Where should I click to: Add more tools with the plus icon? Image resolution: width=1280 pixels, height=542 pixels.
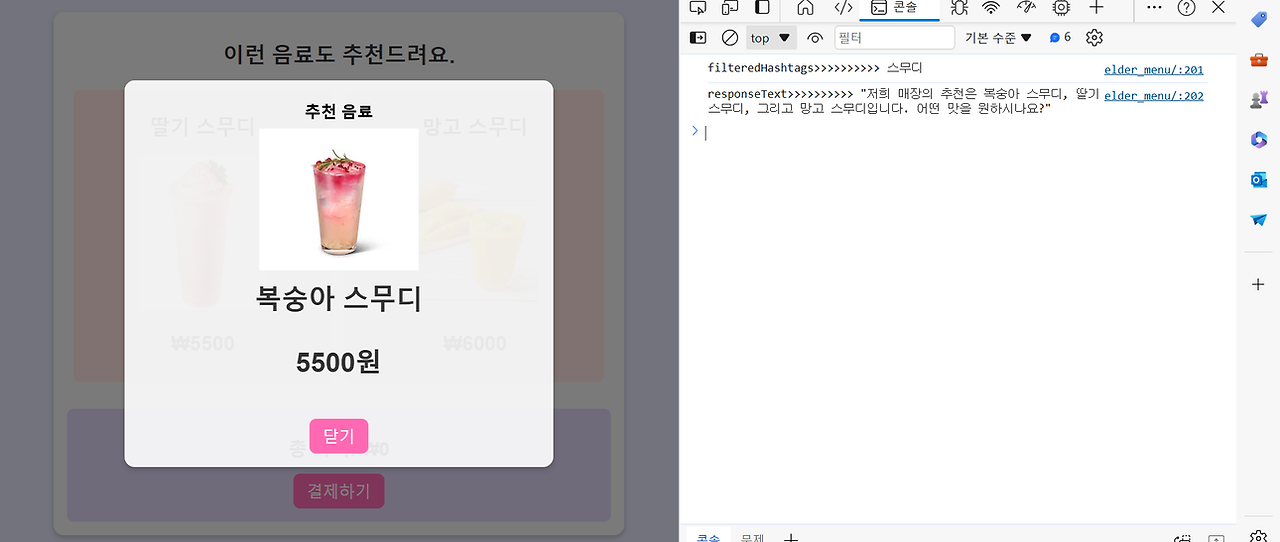coord(1096,8)
